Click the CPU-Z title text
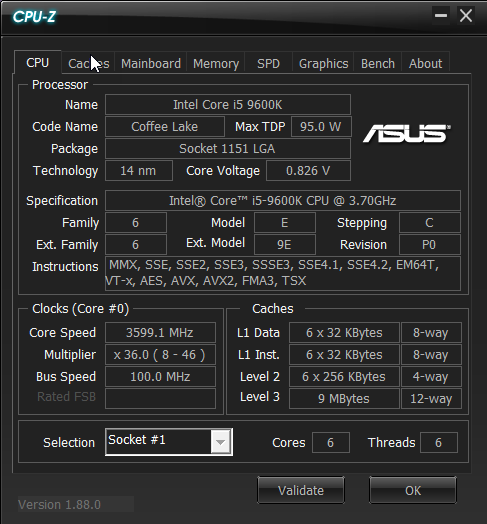The height and width of the screenshot is (524, 487). click(x=34, y=16)
